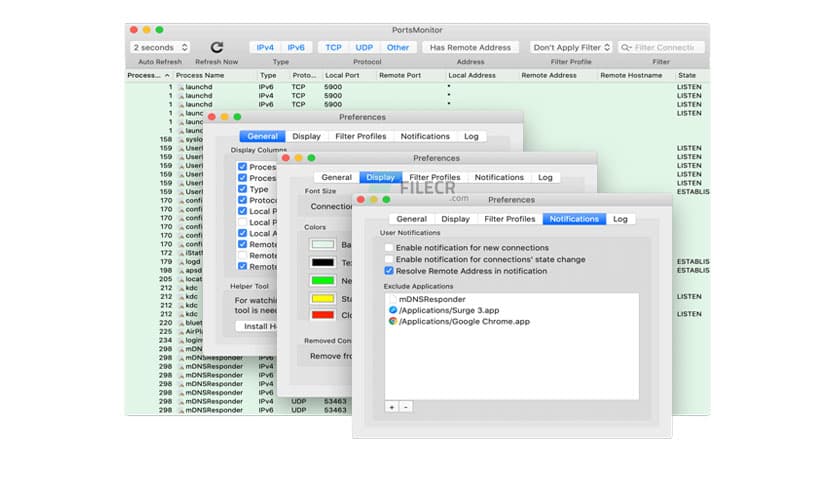
Task: Select the 'mDNSResponder' entry in Exclude Applications
Action: coord(432,299)
